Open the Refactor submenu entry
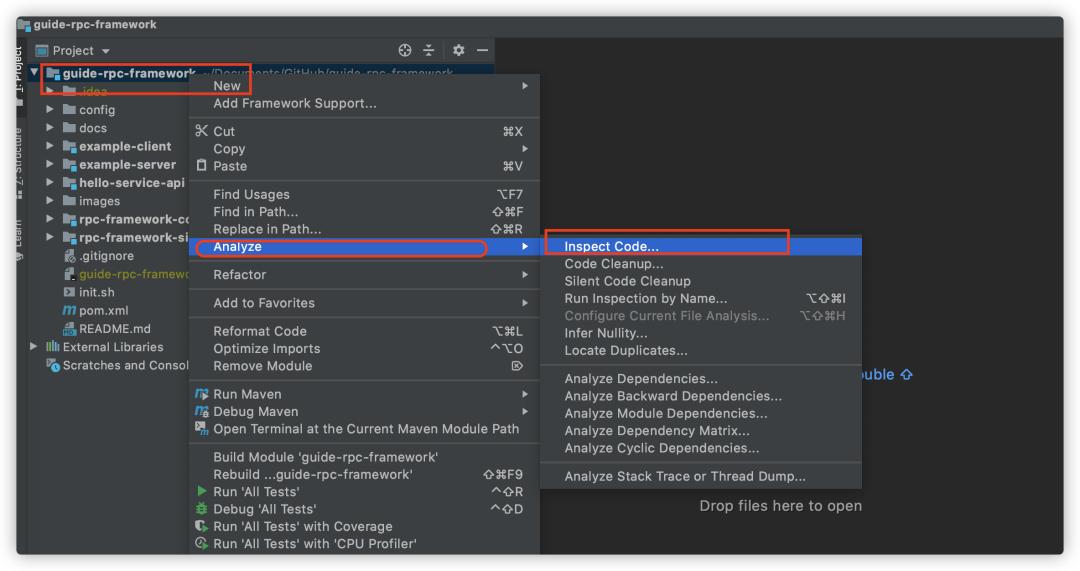1080x571 pixels. tap(240, 275)
